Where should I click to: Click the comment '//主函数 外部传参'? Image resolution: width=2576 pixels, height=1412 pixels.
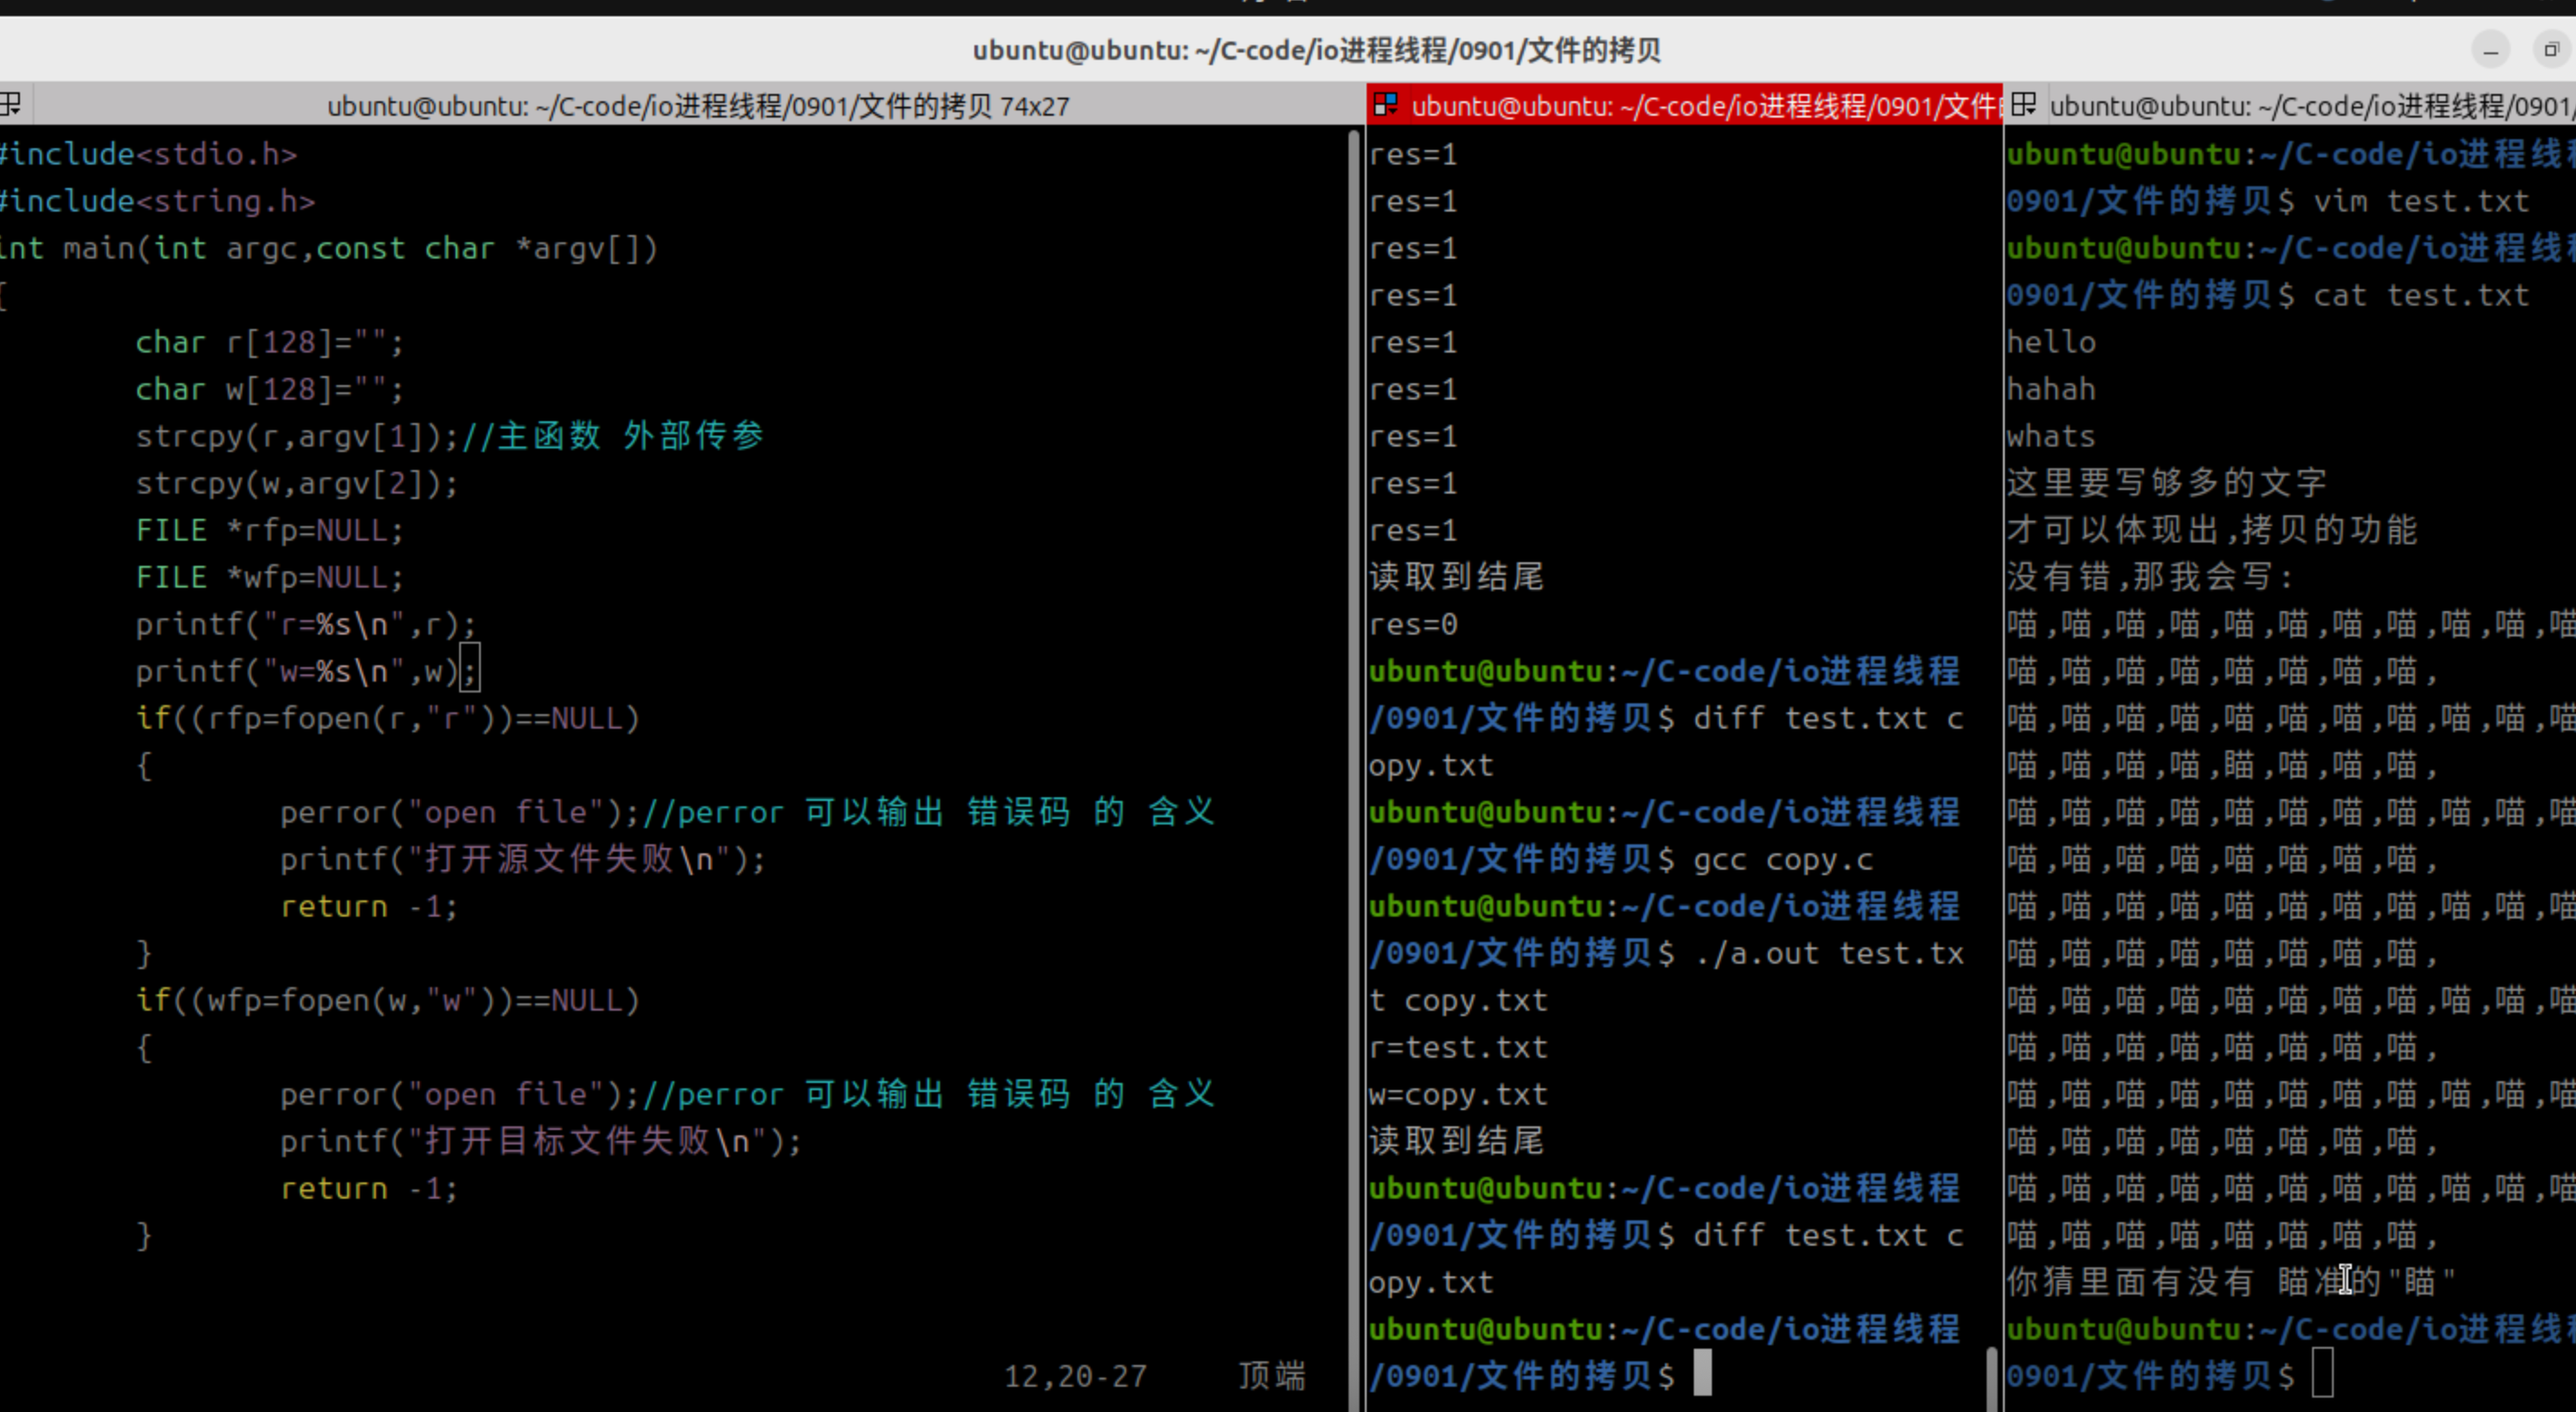[x=613, y=436]
